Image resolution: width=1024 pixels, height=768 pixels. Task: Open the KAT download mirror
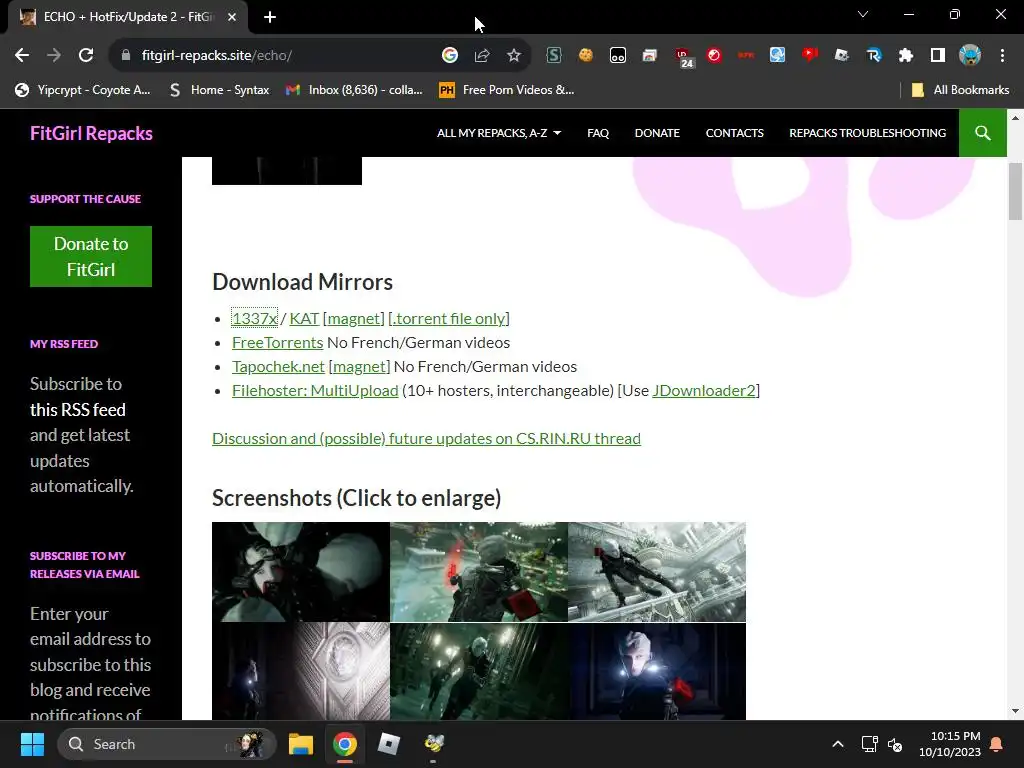(x=304, y=319)
